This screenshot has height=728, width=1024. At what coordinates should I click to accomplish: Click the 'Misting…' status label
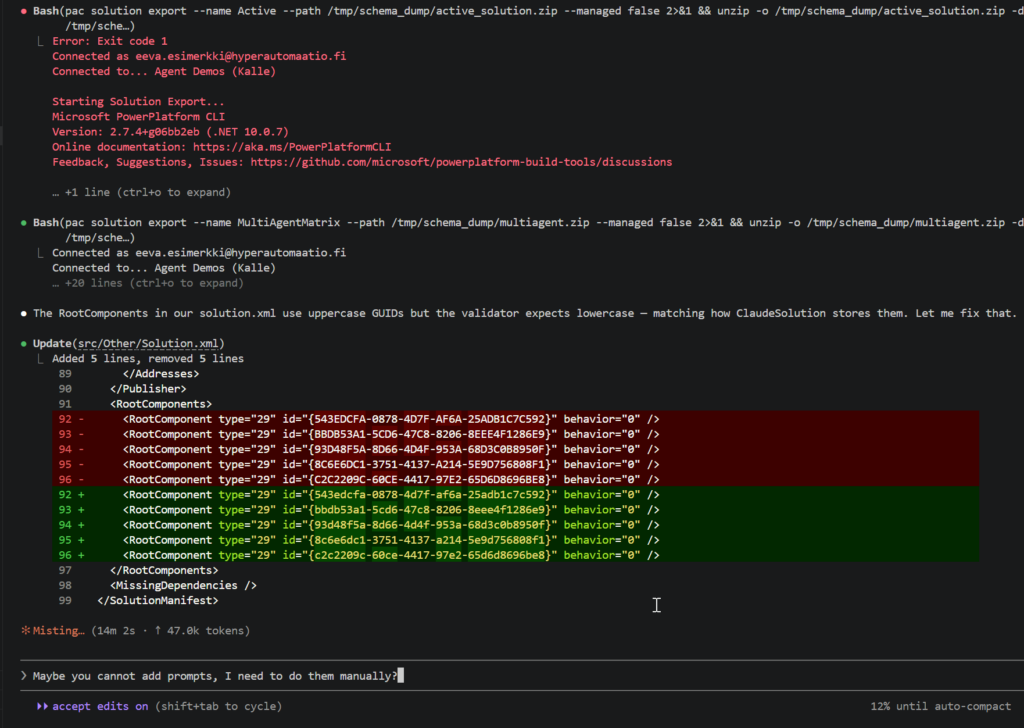coord(59,631)
